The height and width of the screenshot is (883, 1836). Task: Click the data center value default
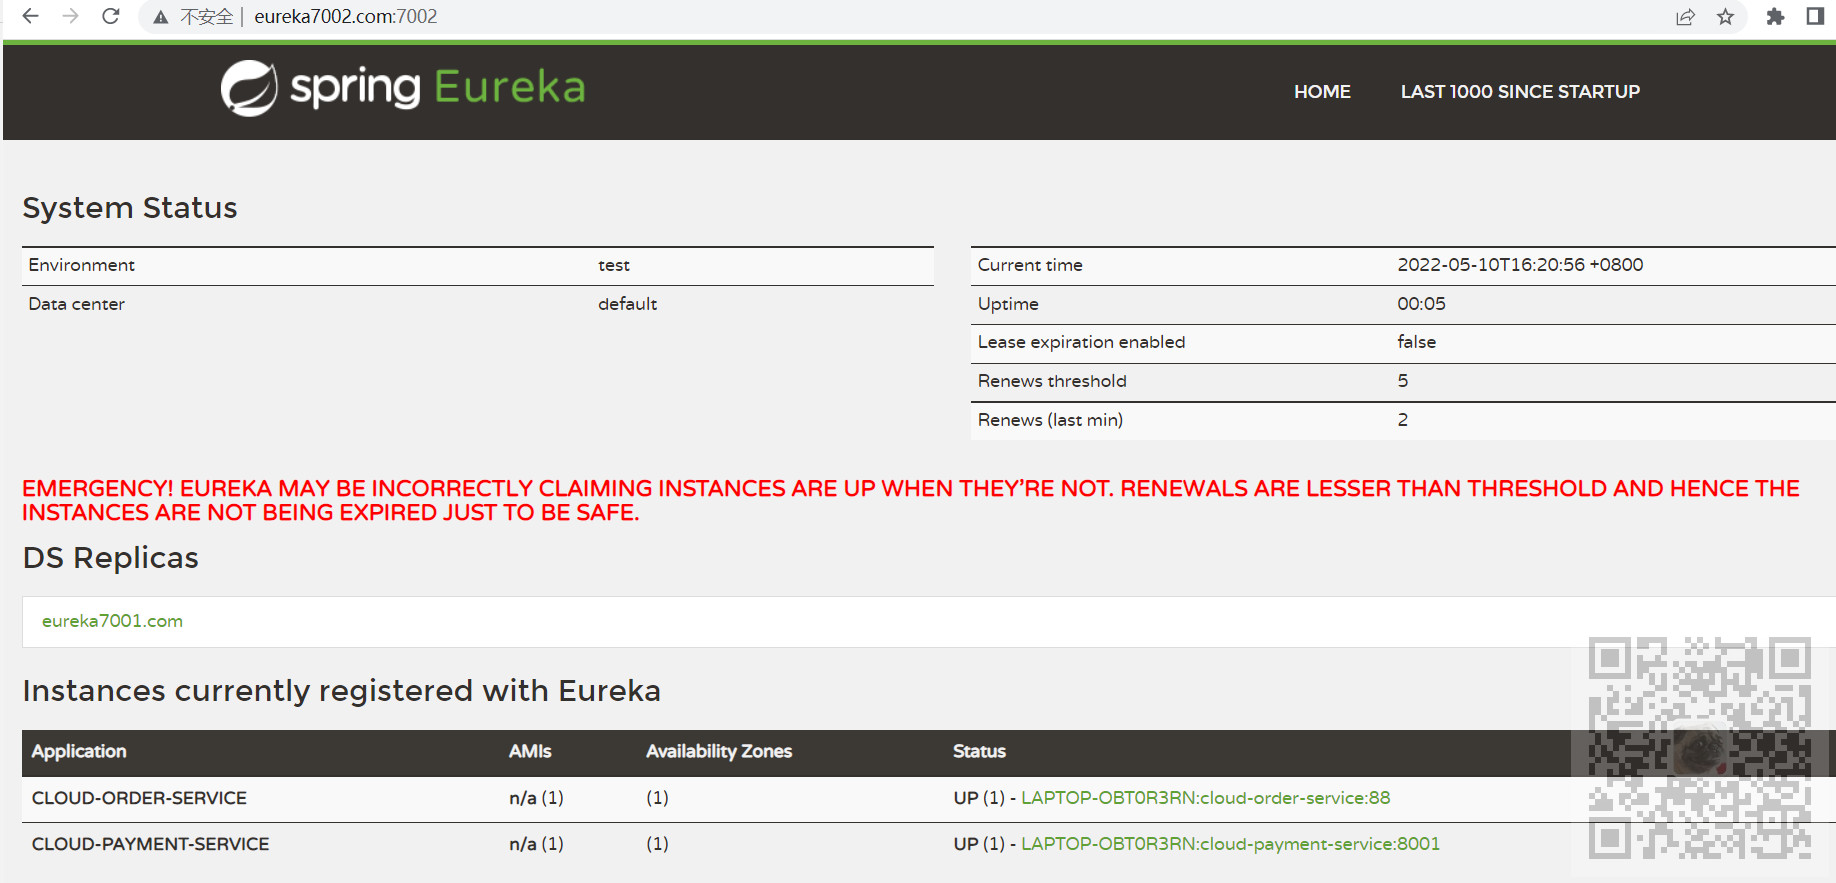coord(627,304)
